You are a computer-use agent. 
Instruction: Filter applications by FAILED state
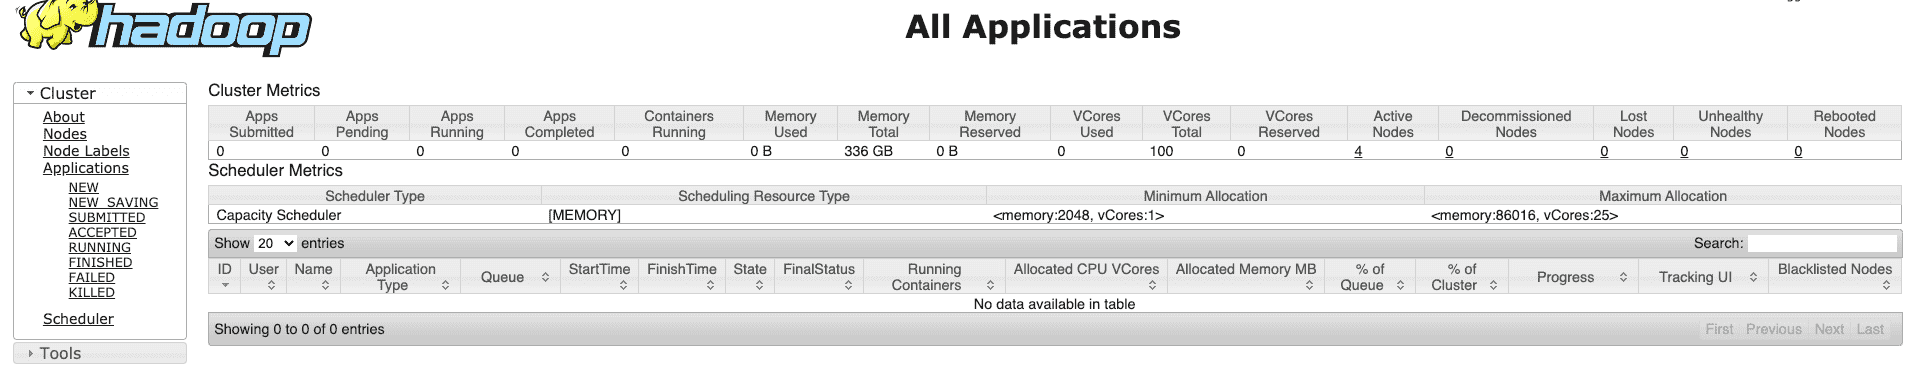coord(91,278)
